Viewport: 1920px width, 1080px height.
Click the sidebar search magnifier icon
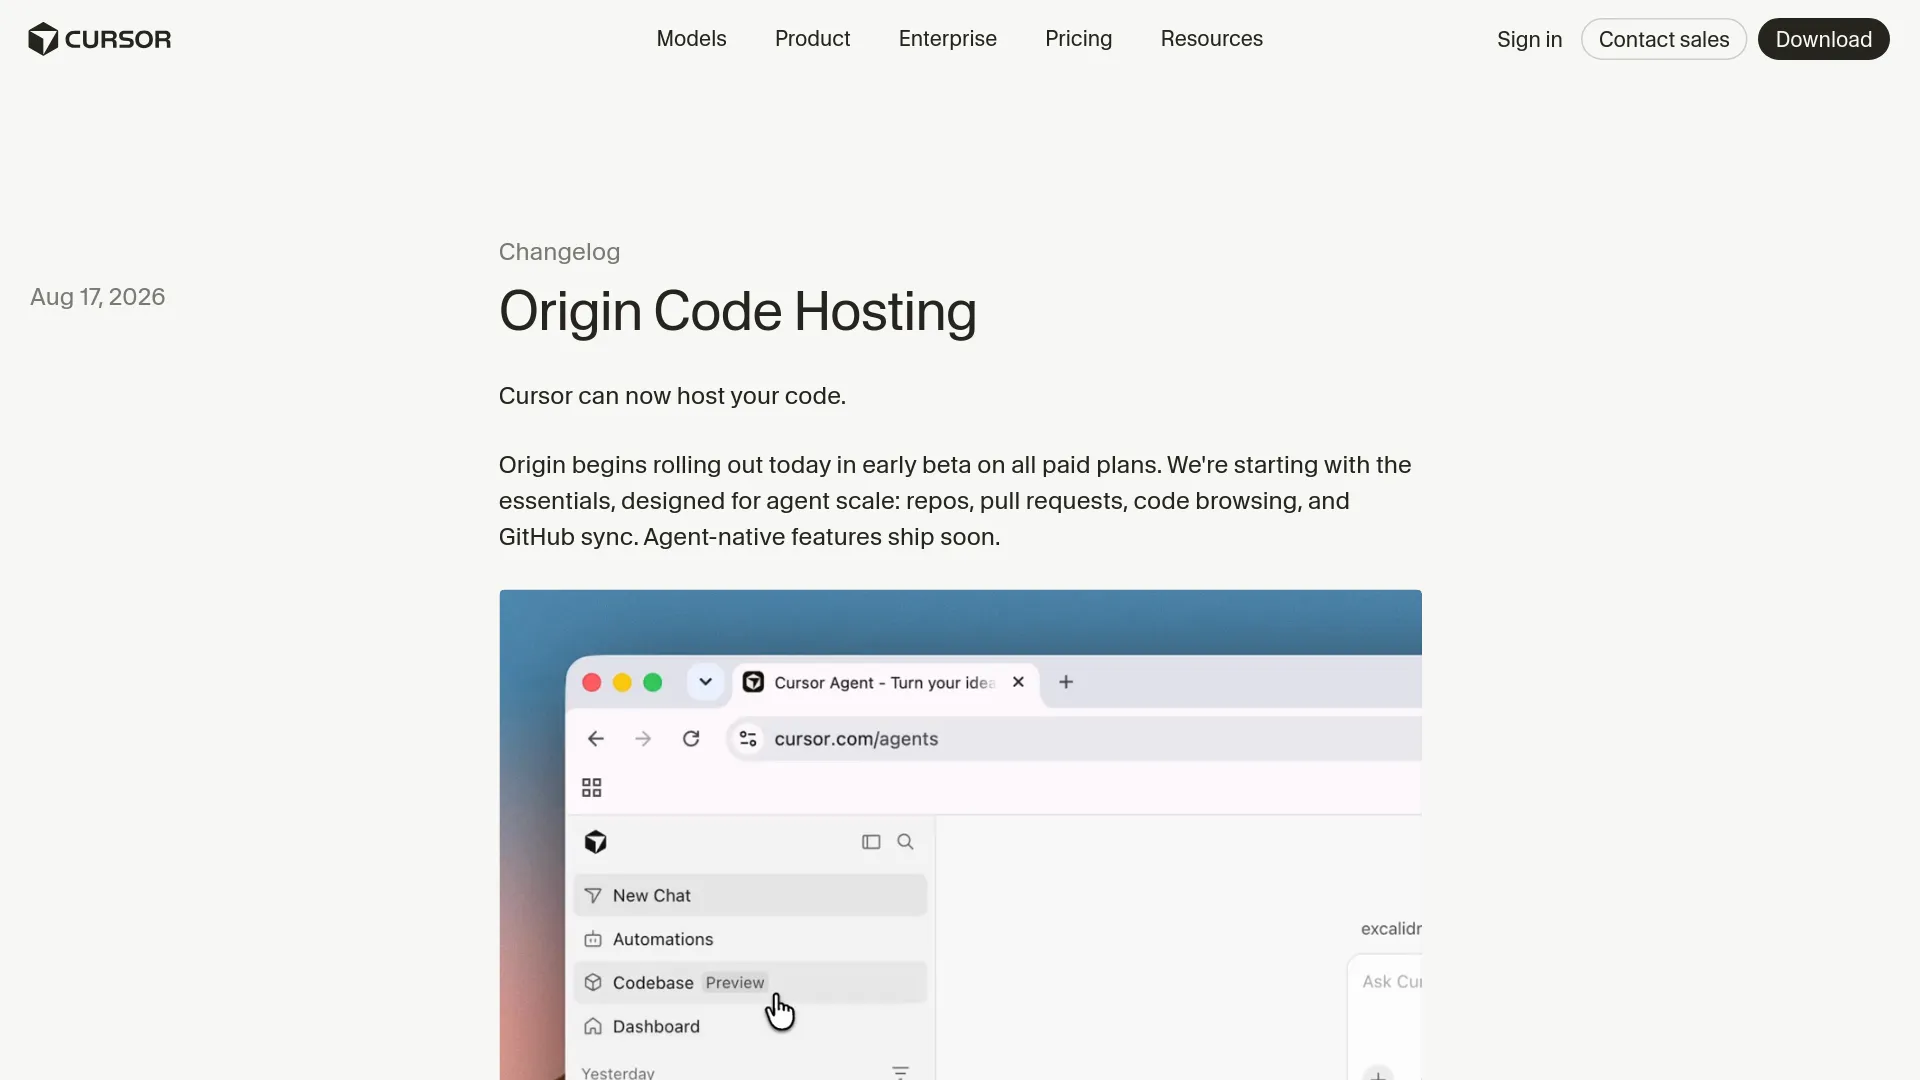click(x=905, y=842)
